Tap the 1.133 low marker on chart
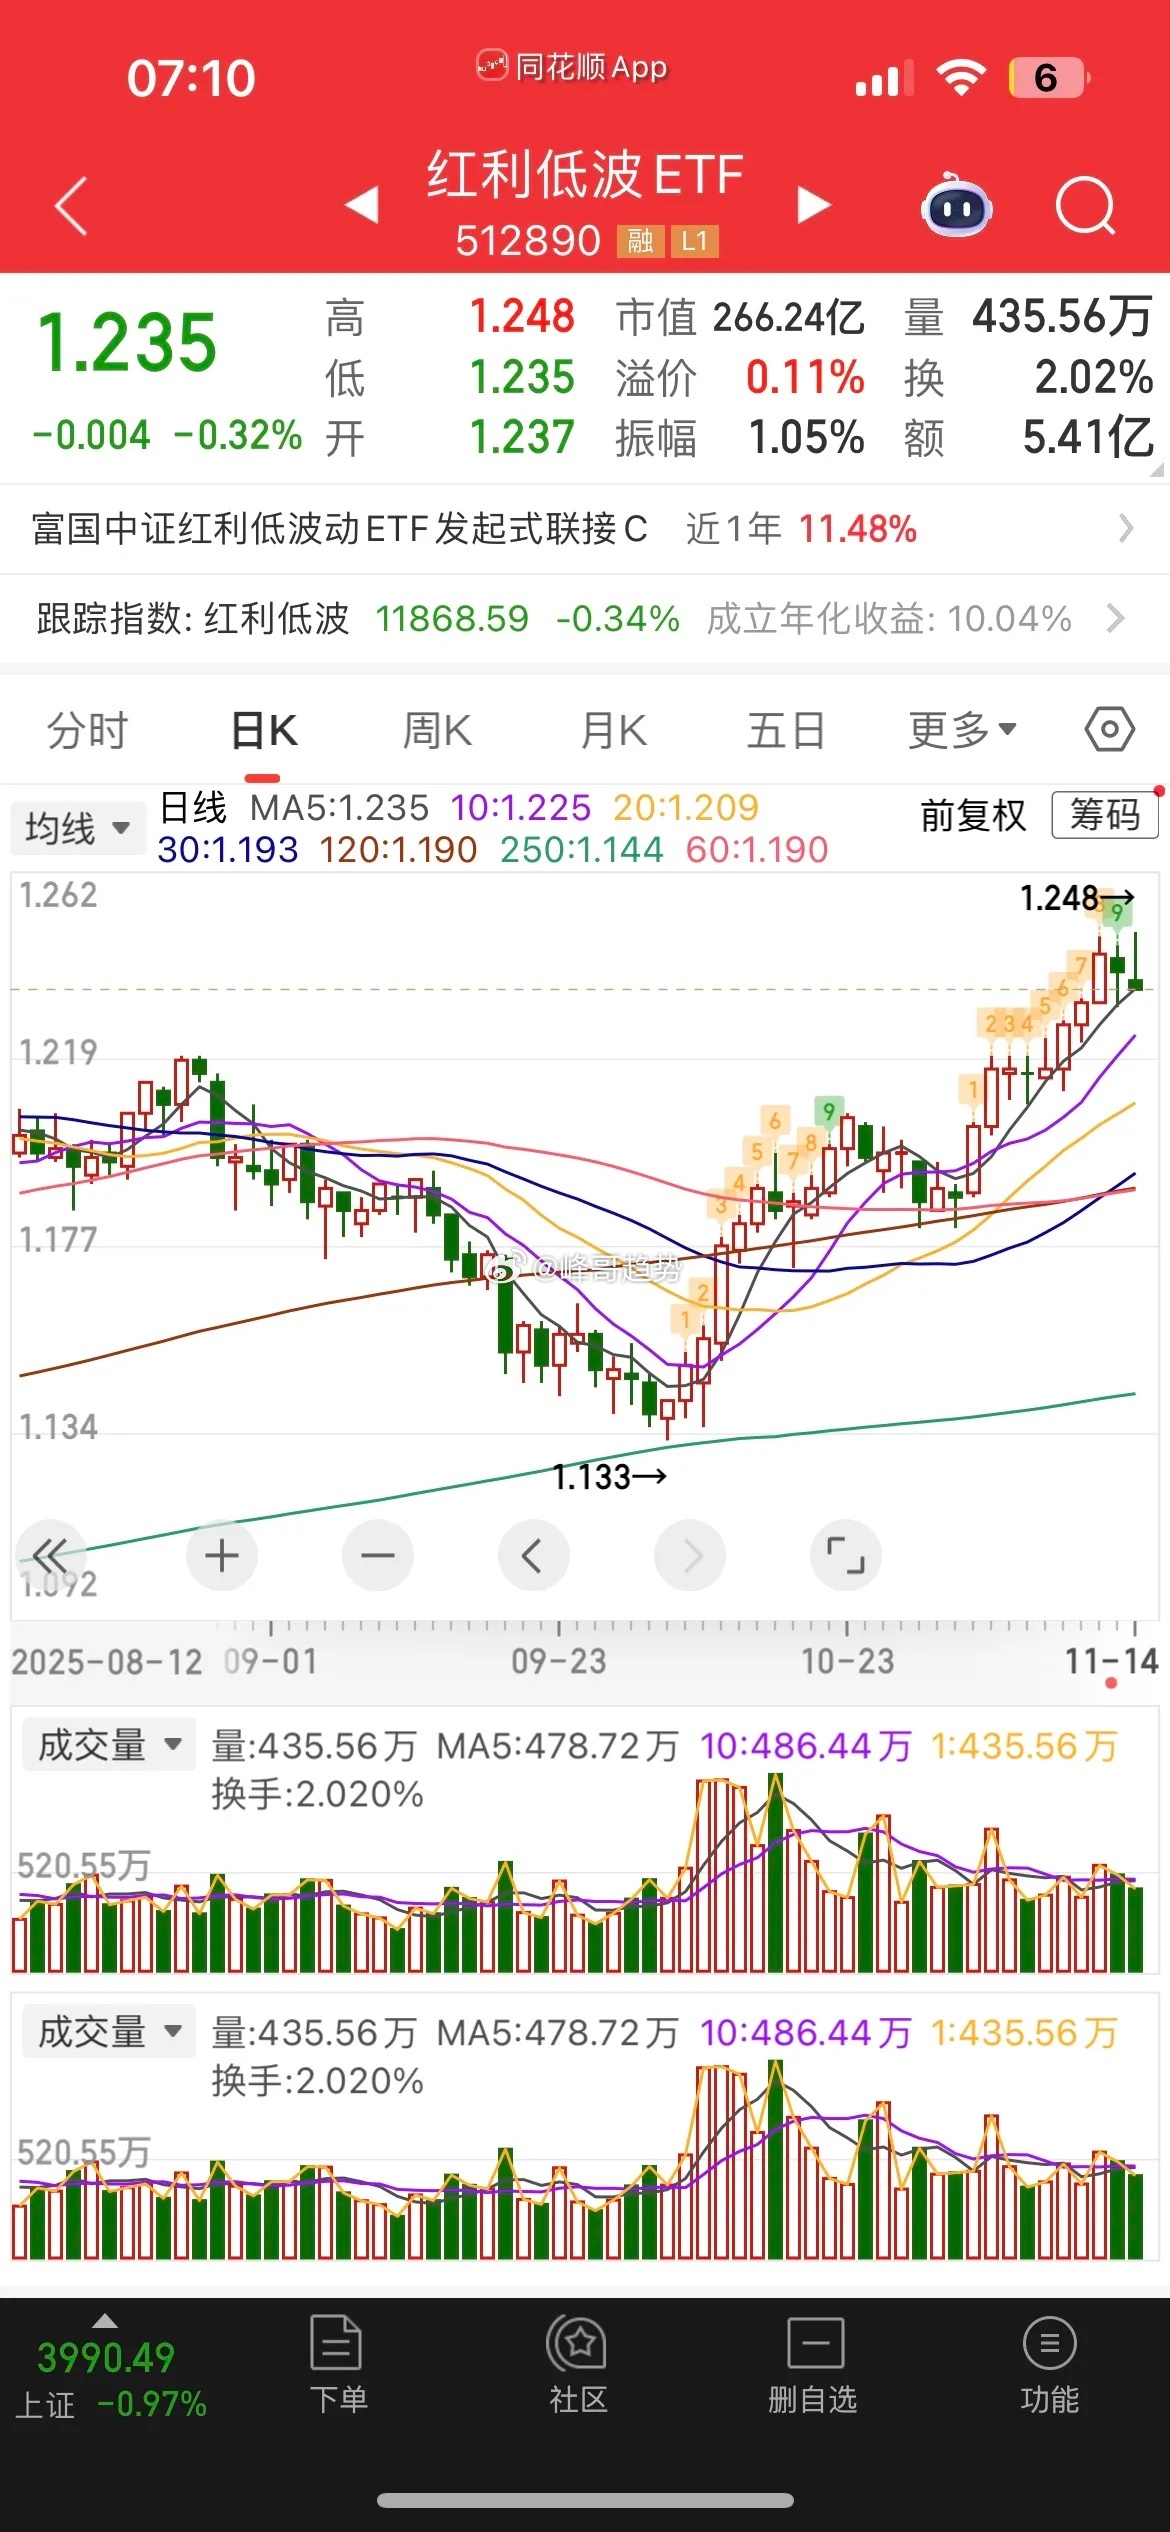Image resolution: width=1170 pixels, height=2532 pixels. pyautogui.click(x=609, y=1476)
